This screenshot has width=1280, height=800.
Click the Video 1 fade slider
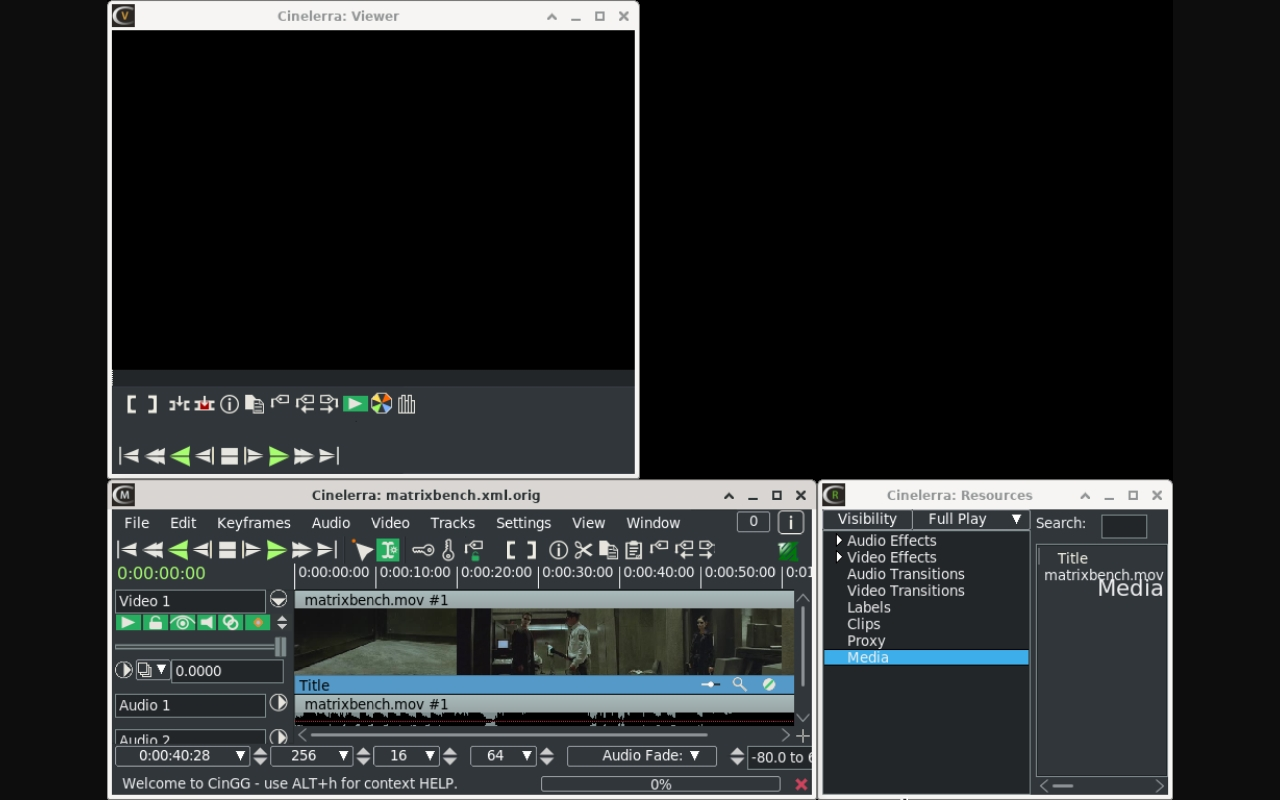coord(200,647)
